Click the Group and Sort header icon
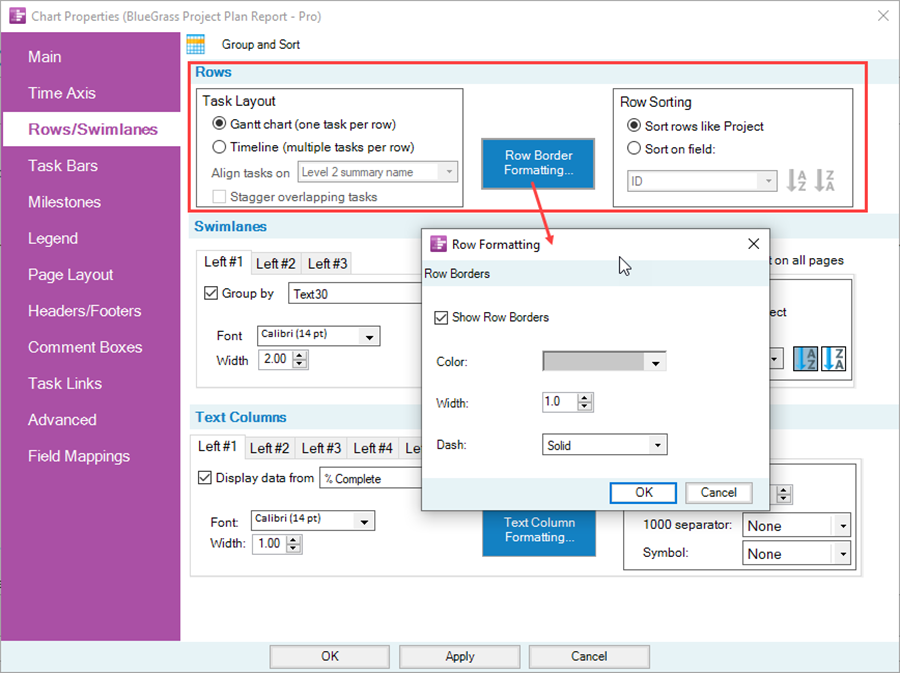This screenshot has width=900, height=673. (196, 43)
